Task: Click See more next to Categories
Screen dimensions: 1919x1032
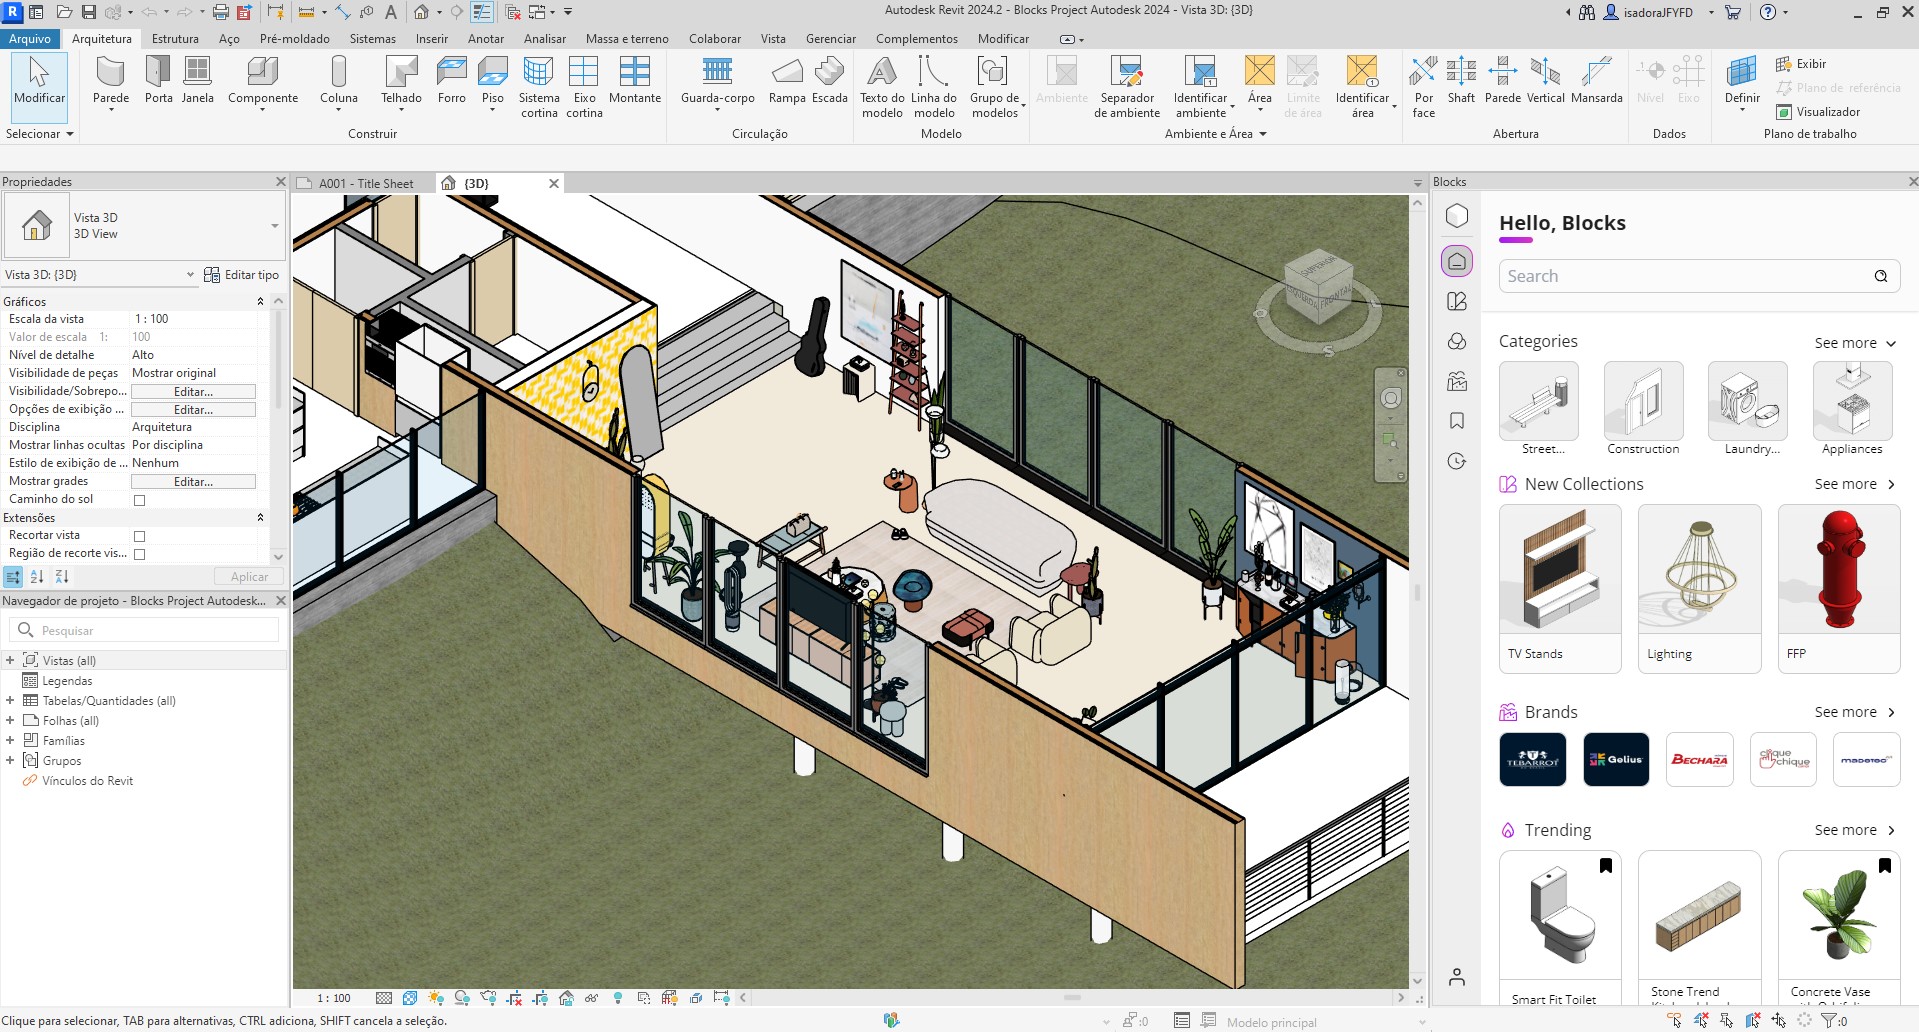Action: pyautogui.click(x=1855, y=343)
